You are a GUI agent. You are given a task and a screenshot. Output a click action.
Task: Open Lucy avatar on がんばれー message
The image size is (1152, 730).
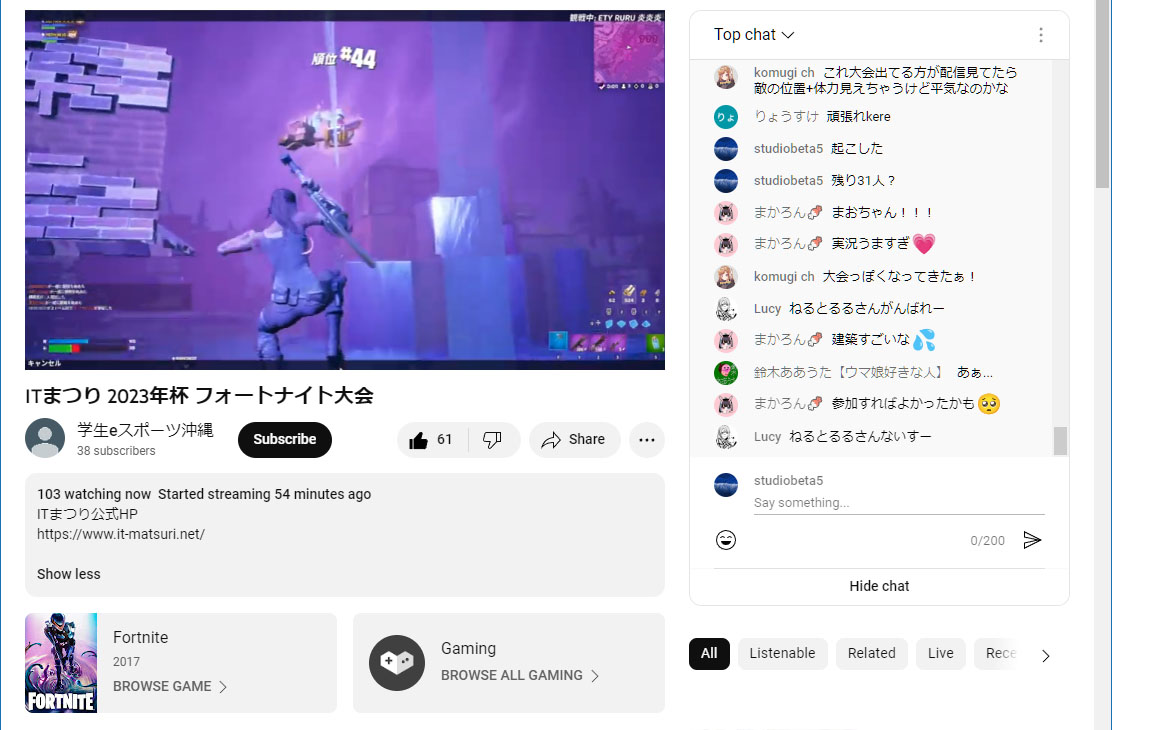click(x=726, y=308)
